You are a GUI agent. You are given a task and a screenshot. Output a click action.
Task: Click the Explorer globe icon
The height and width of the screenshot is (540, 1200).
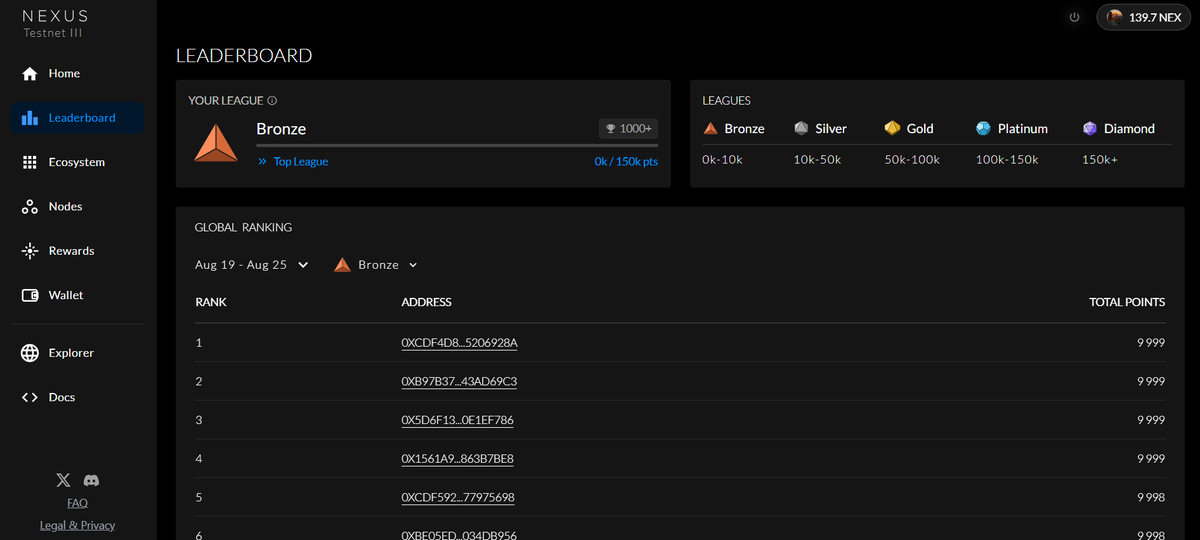click(x=30, y=353)
